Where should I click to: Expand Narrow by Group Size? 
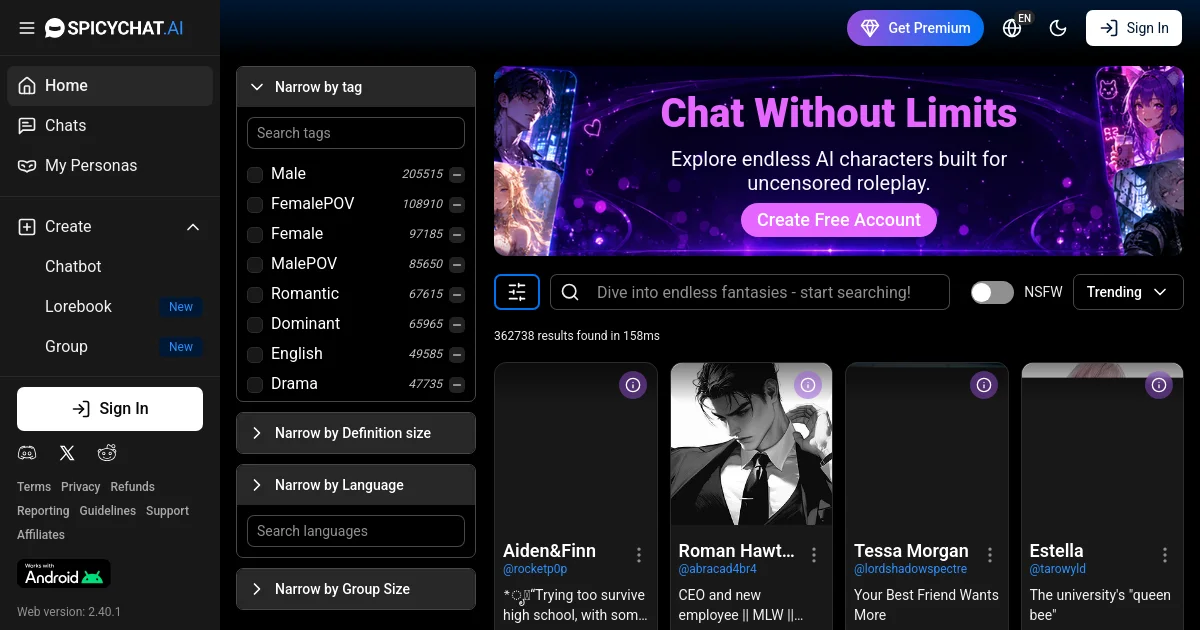pos(356,589)
